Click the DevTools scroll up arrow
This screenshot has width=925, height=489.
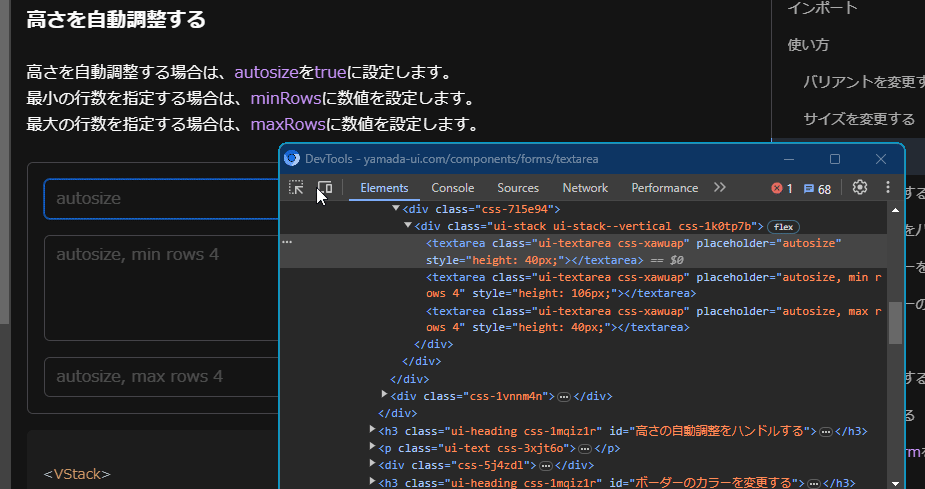pyautogui.click(x=895, y=209)
